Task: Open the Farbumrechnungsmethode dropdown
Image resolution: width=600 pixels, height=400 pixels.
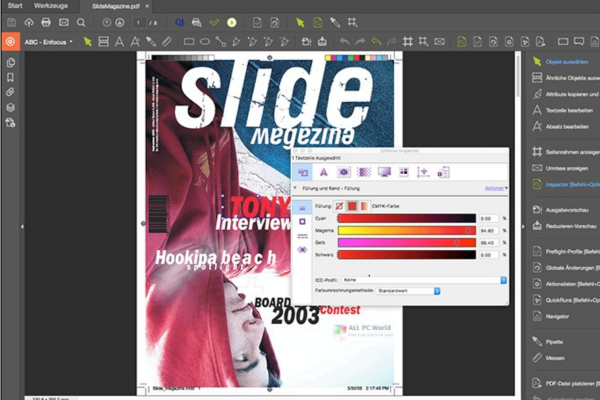Action: pyautogui.click(x=408, y=291)
